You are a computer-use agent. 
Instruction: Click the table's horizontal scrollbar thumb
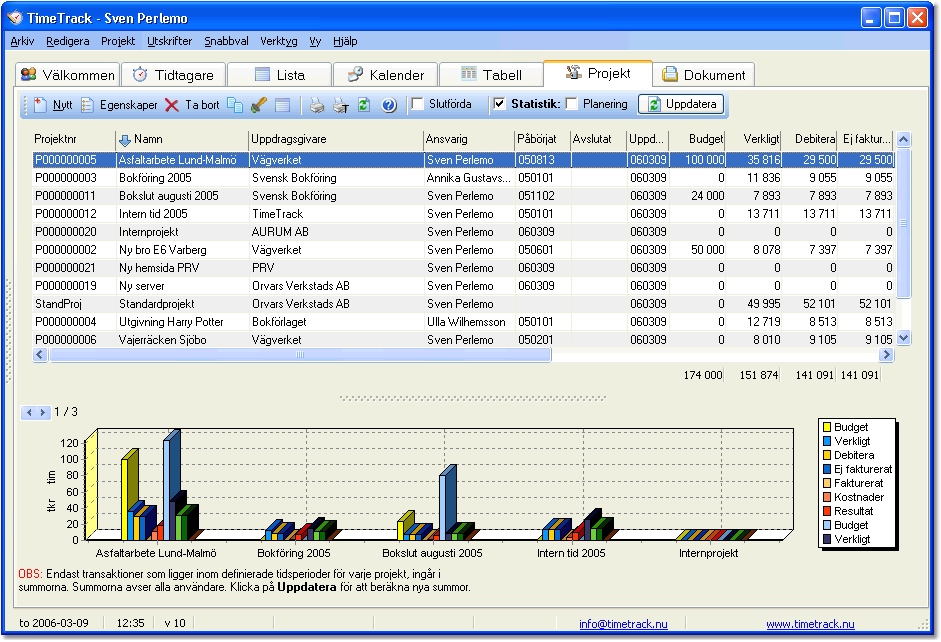point(300,355)
